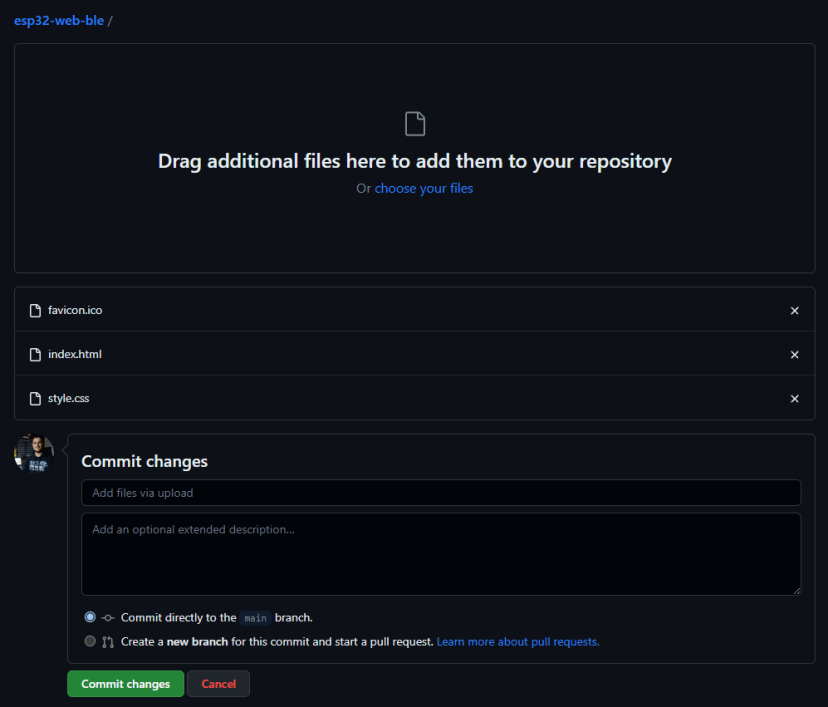828x707 pixels.
Task: Click the commit message input field
Action: tap(440, 492)
